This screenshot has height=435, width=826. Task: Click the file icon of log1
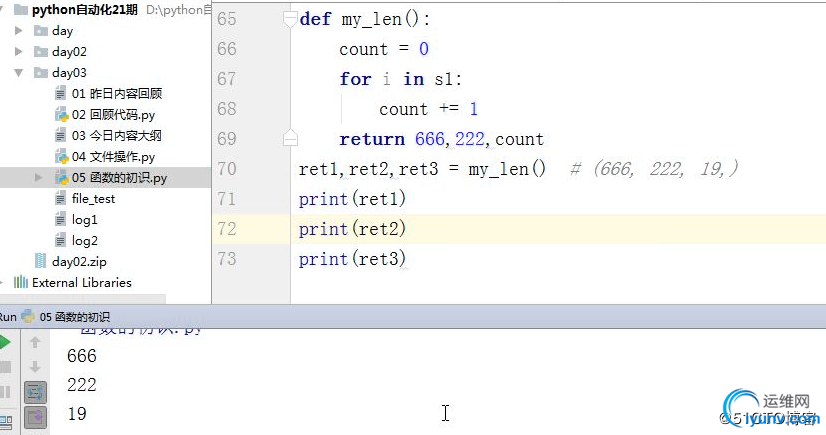point(61,220)
